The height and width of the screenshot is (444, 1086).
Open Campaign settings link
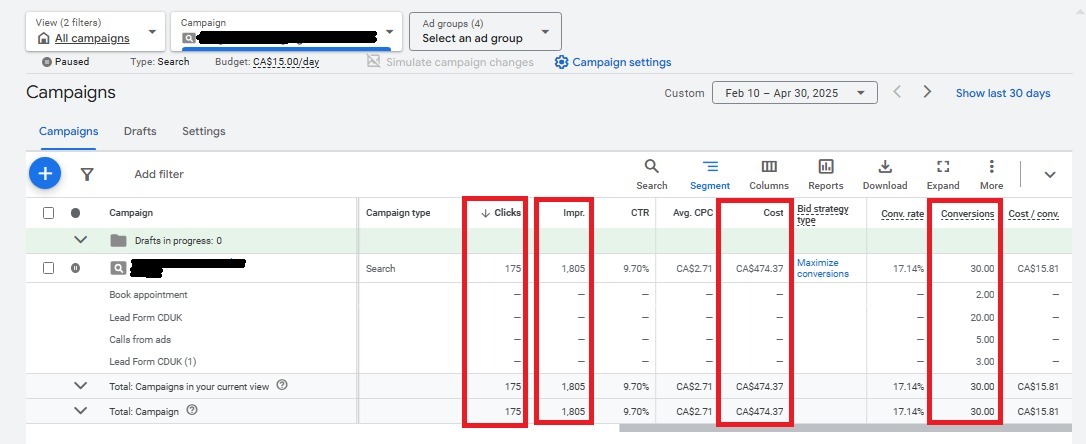tap(613, 62)
